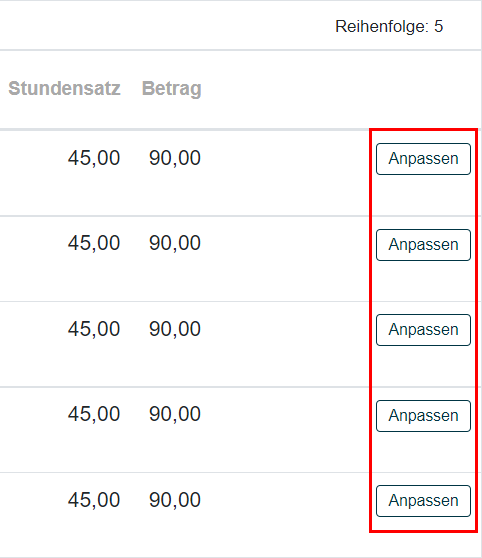This screenshot has width=482, height=558.
Task: Click Anpassen button in last row
Action: click(x=423, y=501)
